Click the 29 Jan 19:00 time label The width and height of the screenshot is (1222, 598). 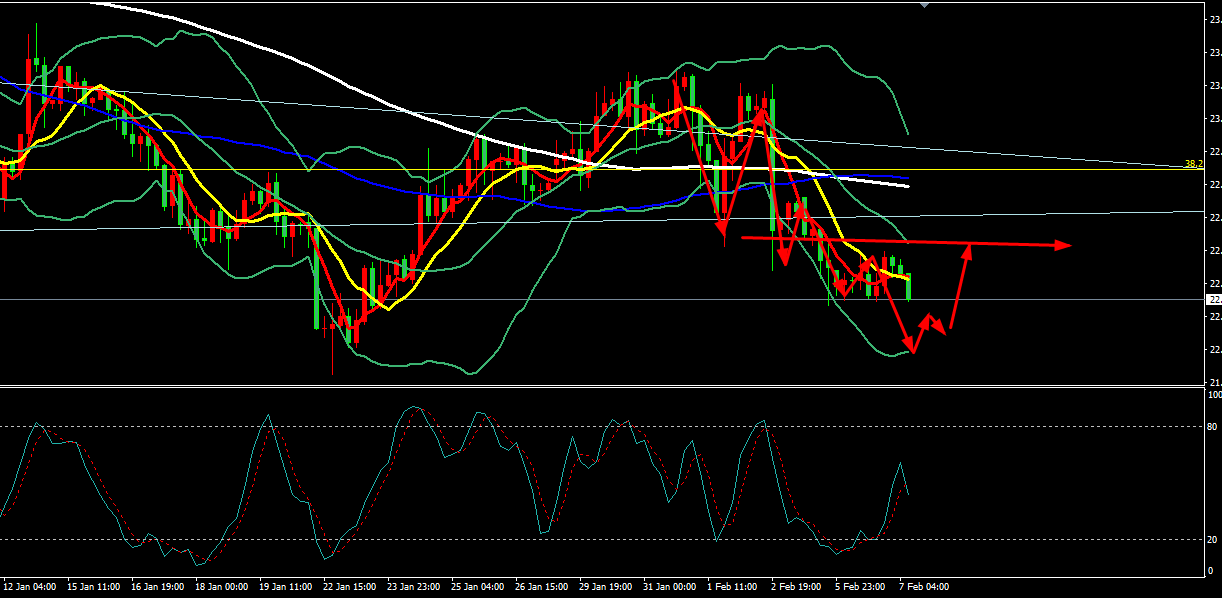[604, 585]
